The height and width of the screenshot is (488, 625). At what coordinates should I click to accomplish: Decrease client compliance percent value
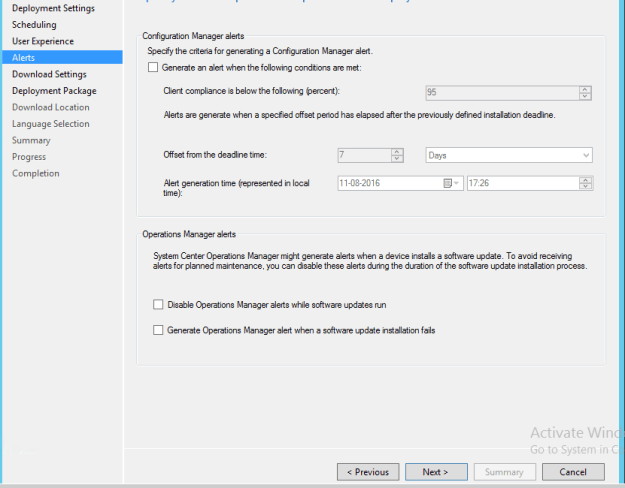pyautogui.click(x=585, y=96)
